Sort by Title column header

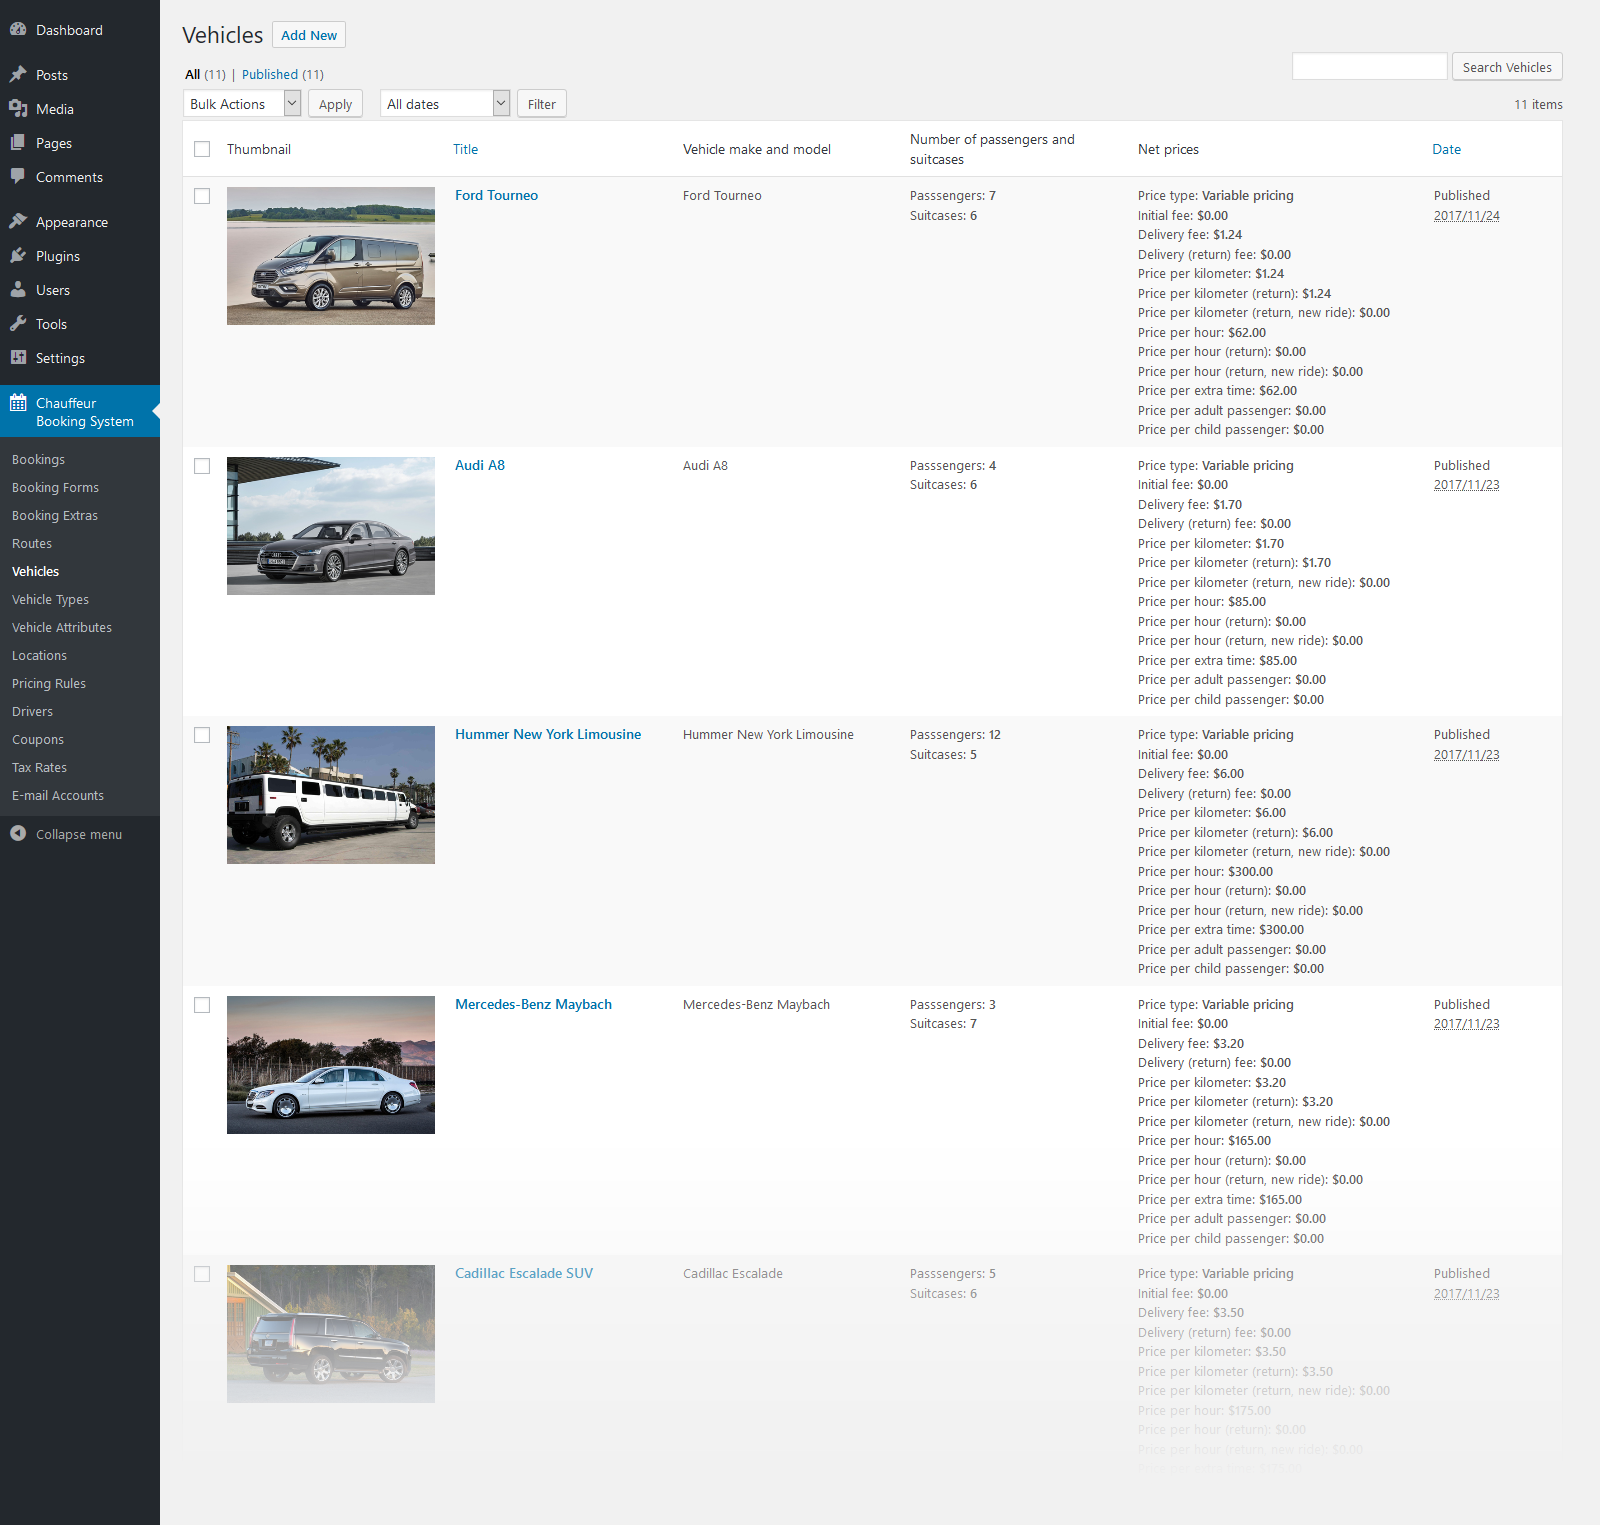(466, 150)
